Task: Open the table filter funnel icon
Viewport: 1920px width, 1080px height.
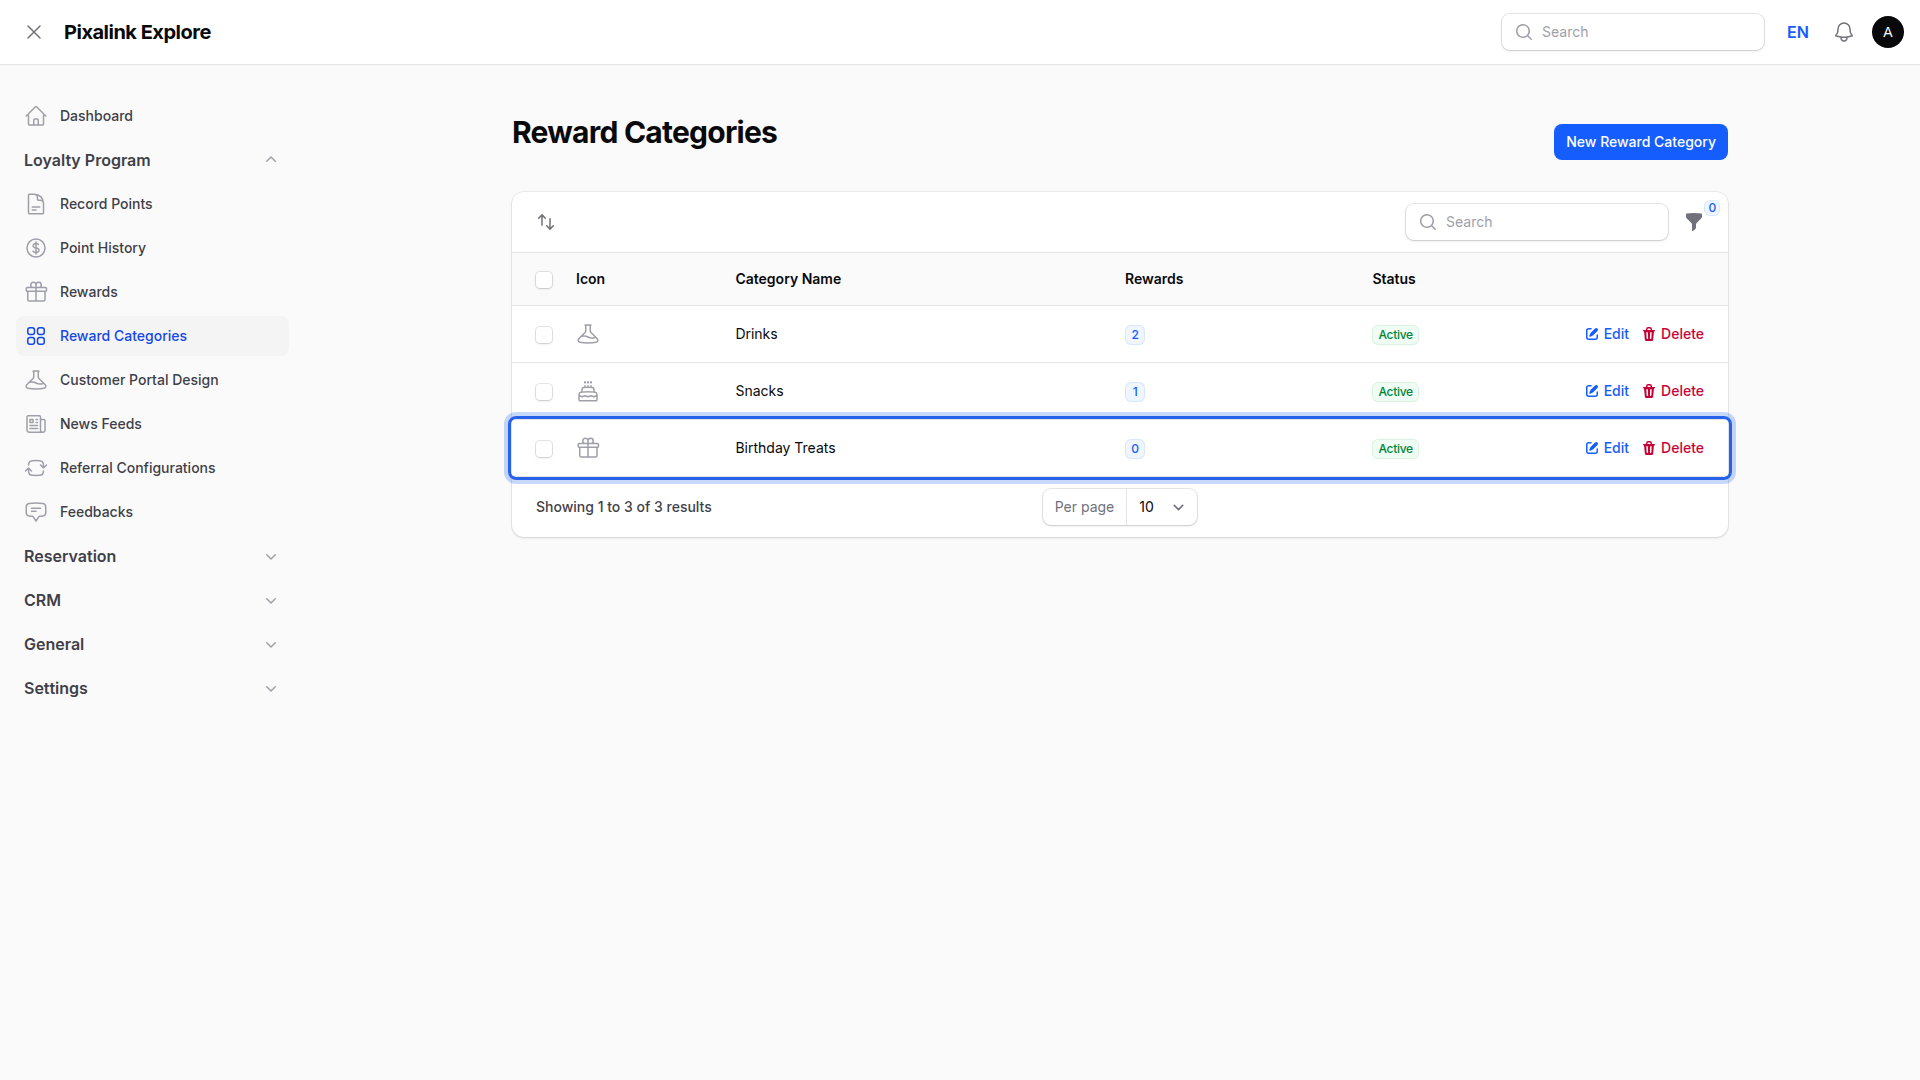Action: coord(1694,222)
